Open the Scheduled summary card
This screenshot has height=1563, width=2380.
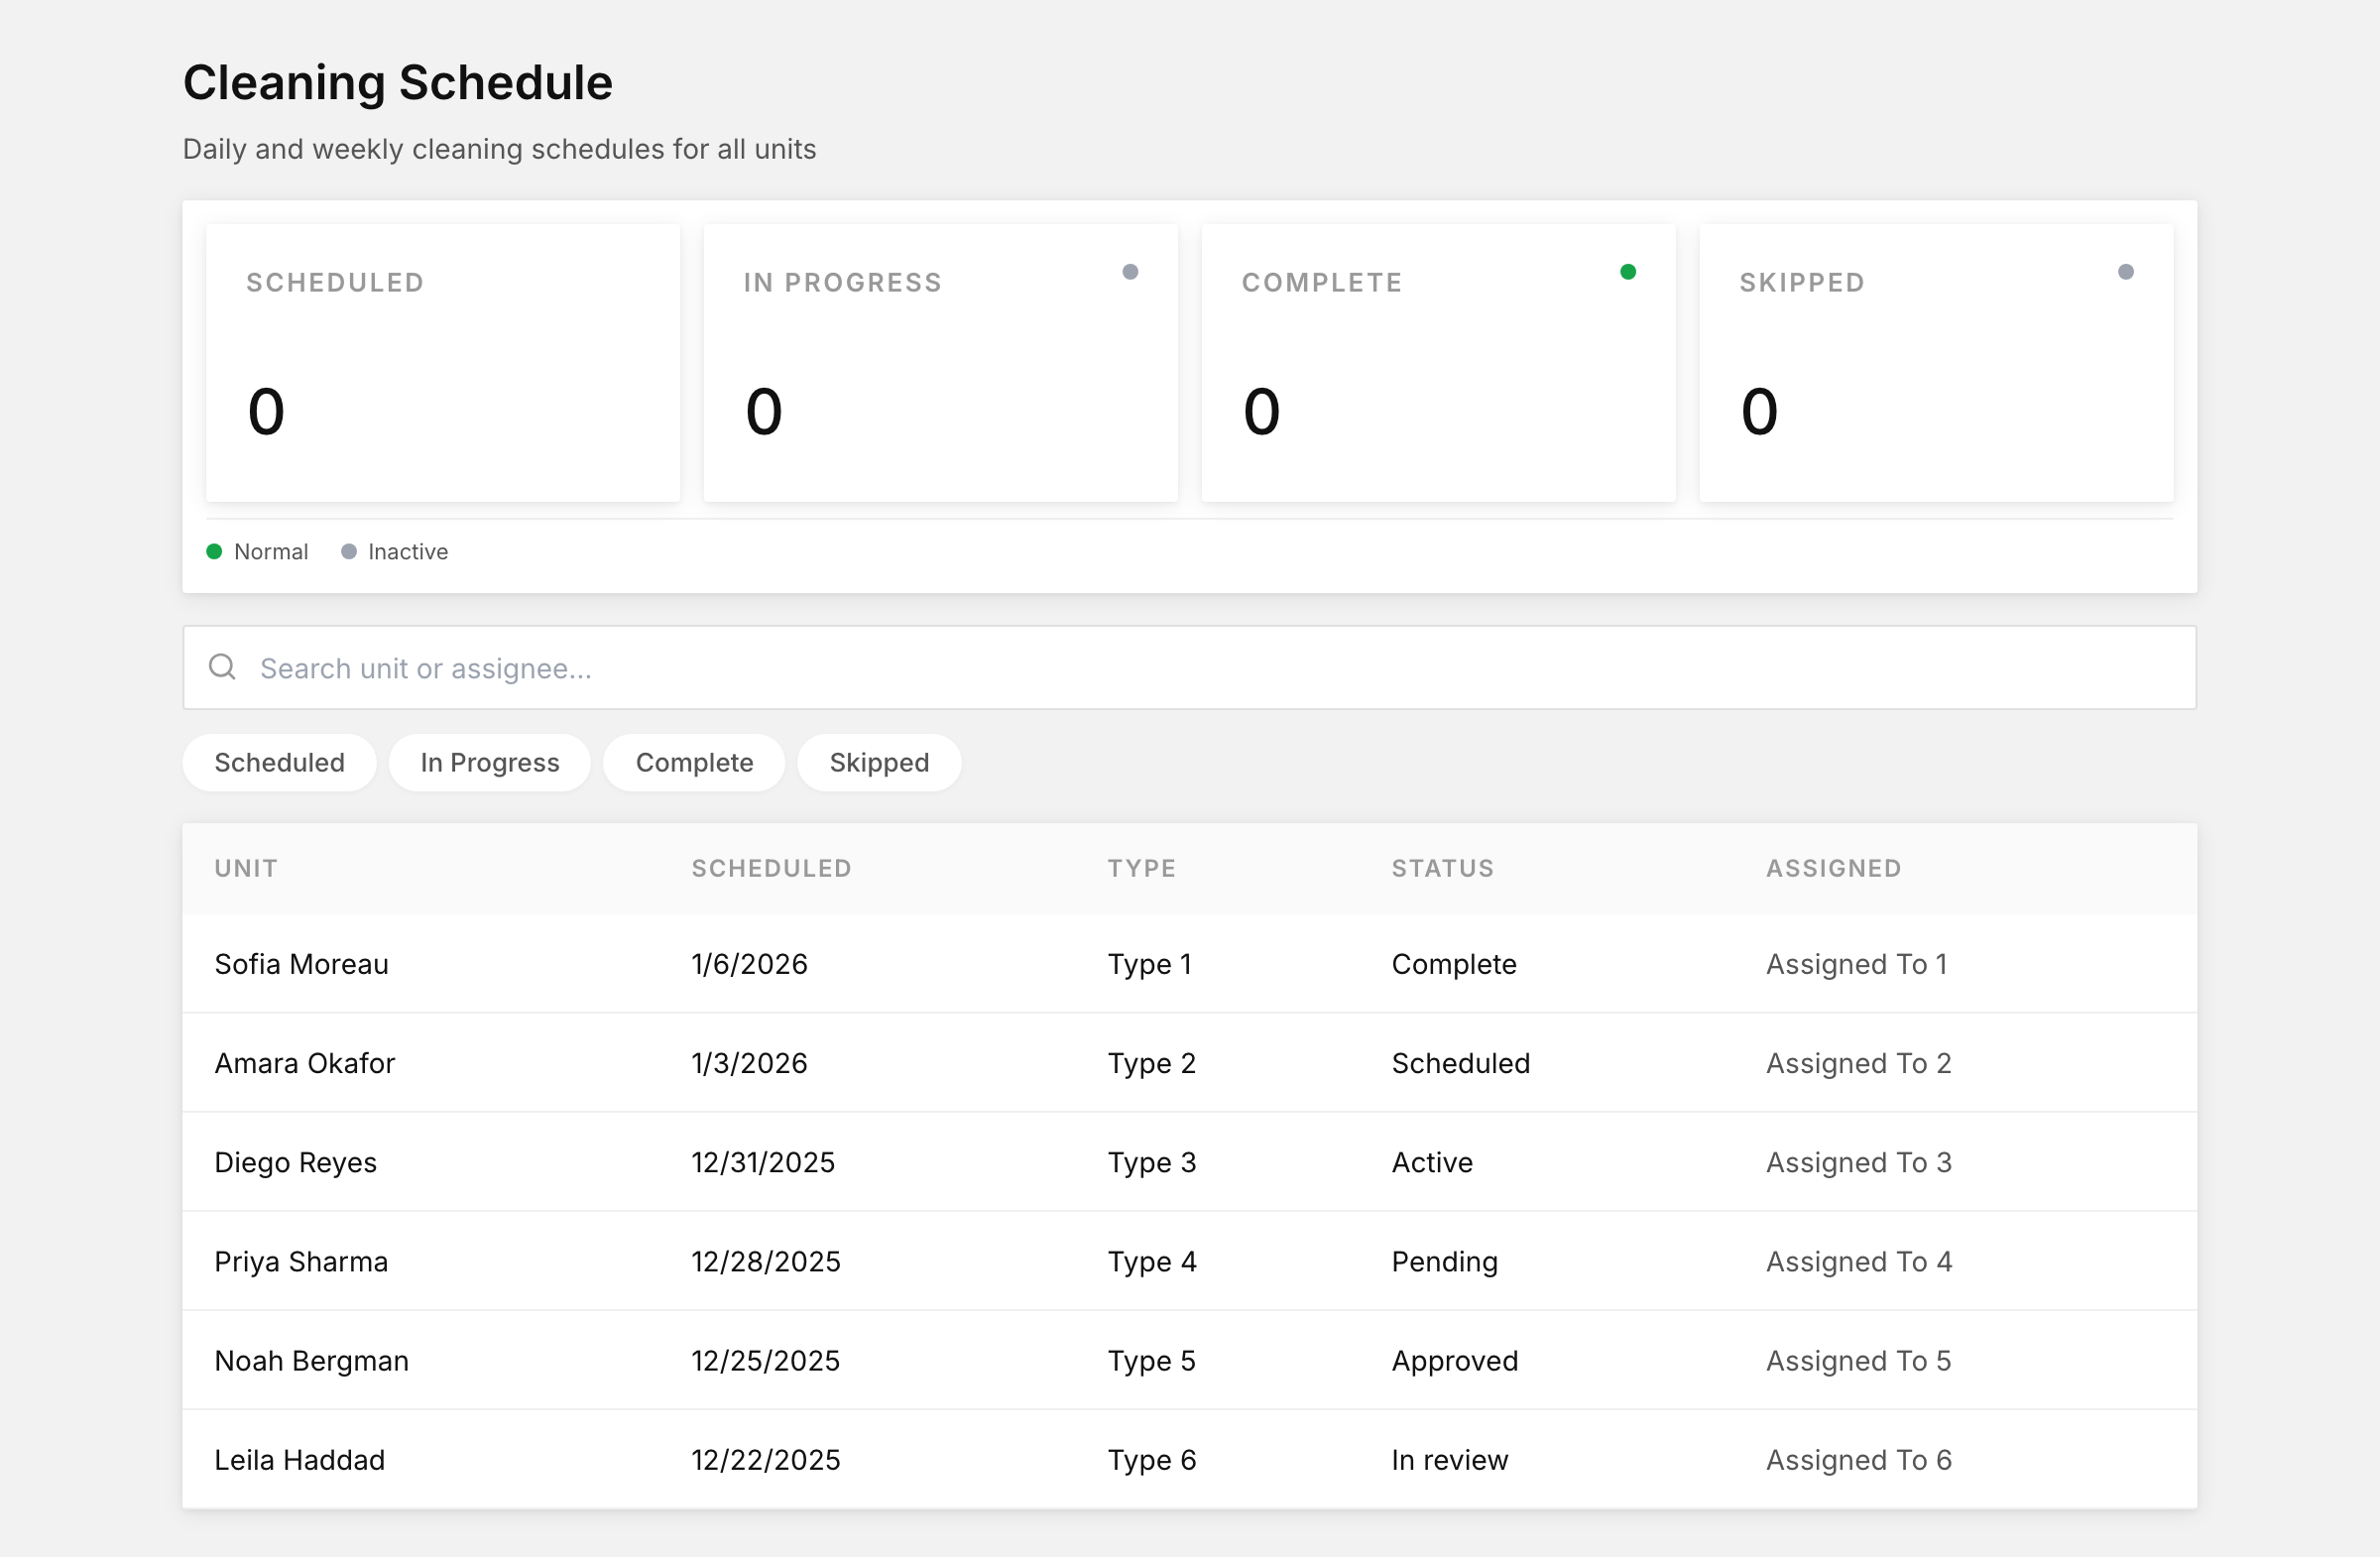[443, 364]
